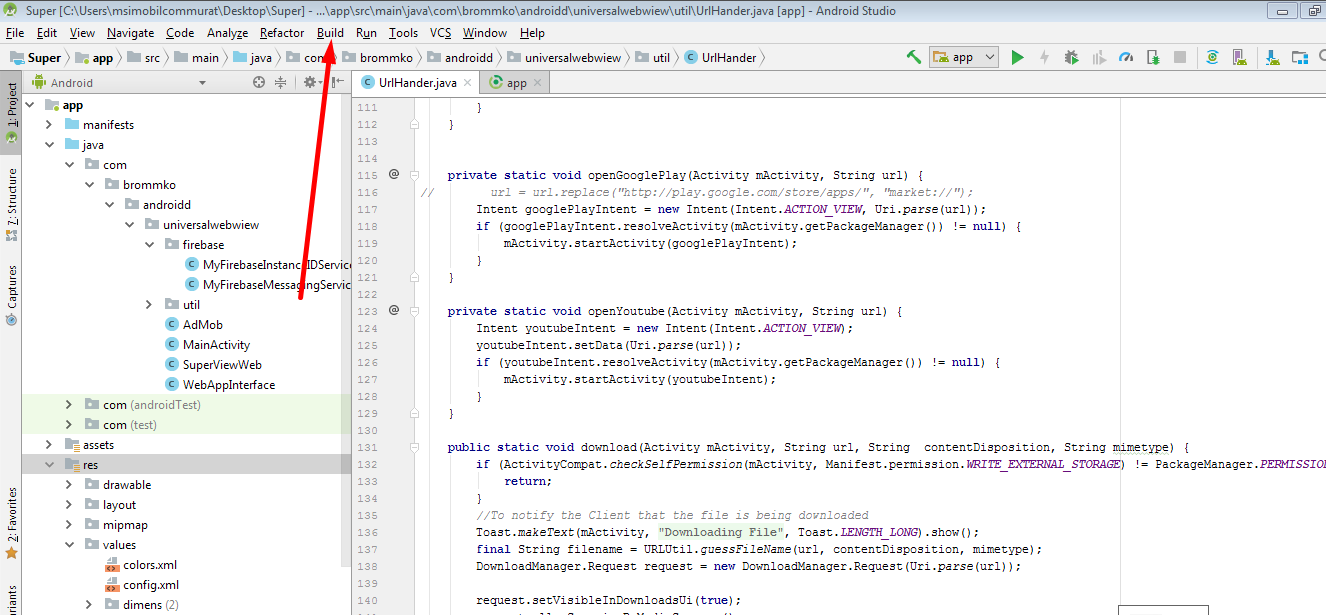
Task: Click Collapse All in Project panel
Action: click(x=281, y=82)
